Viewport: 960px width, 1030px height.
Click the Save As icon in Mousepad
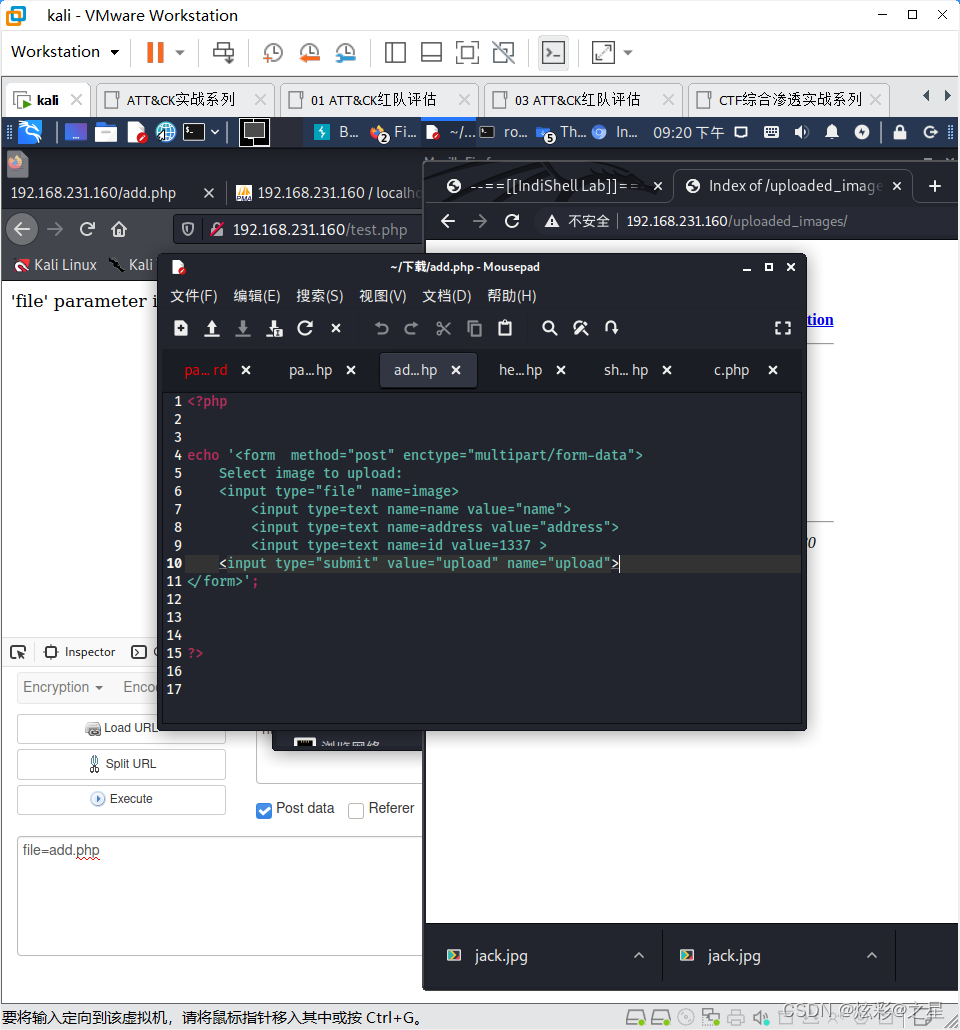point(274,328)
